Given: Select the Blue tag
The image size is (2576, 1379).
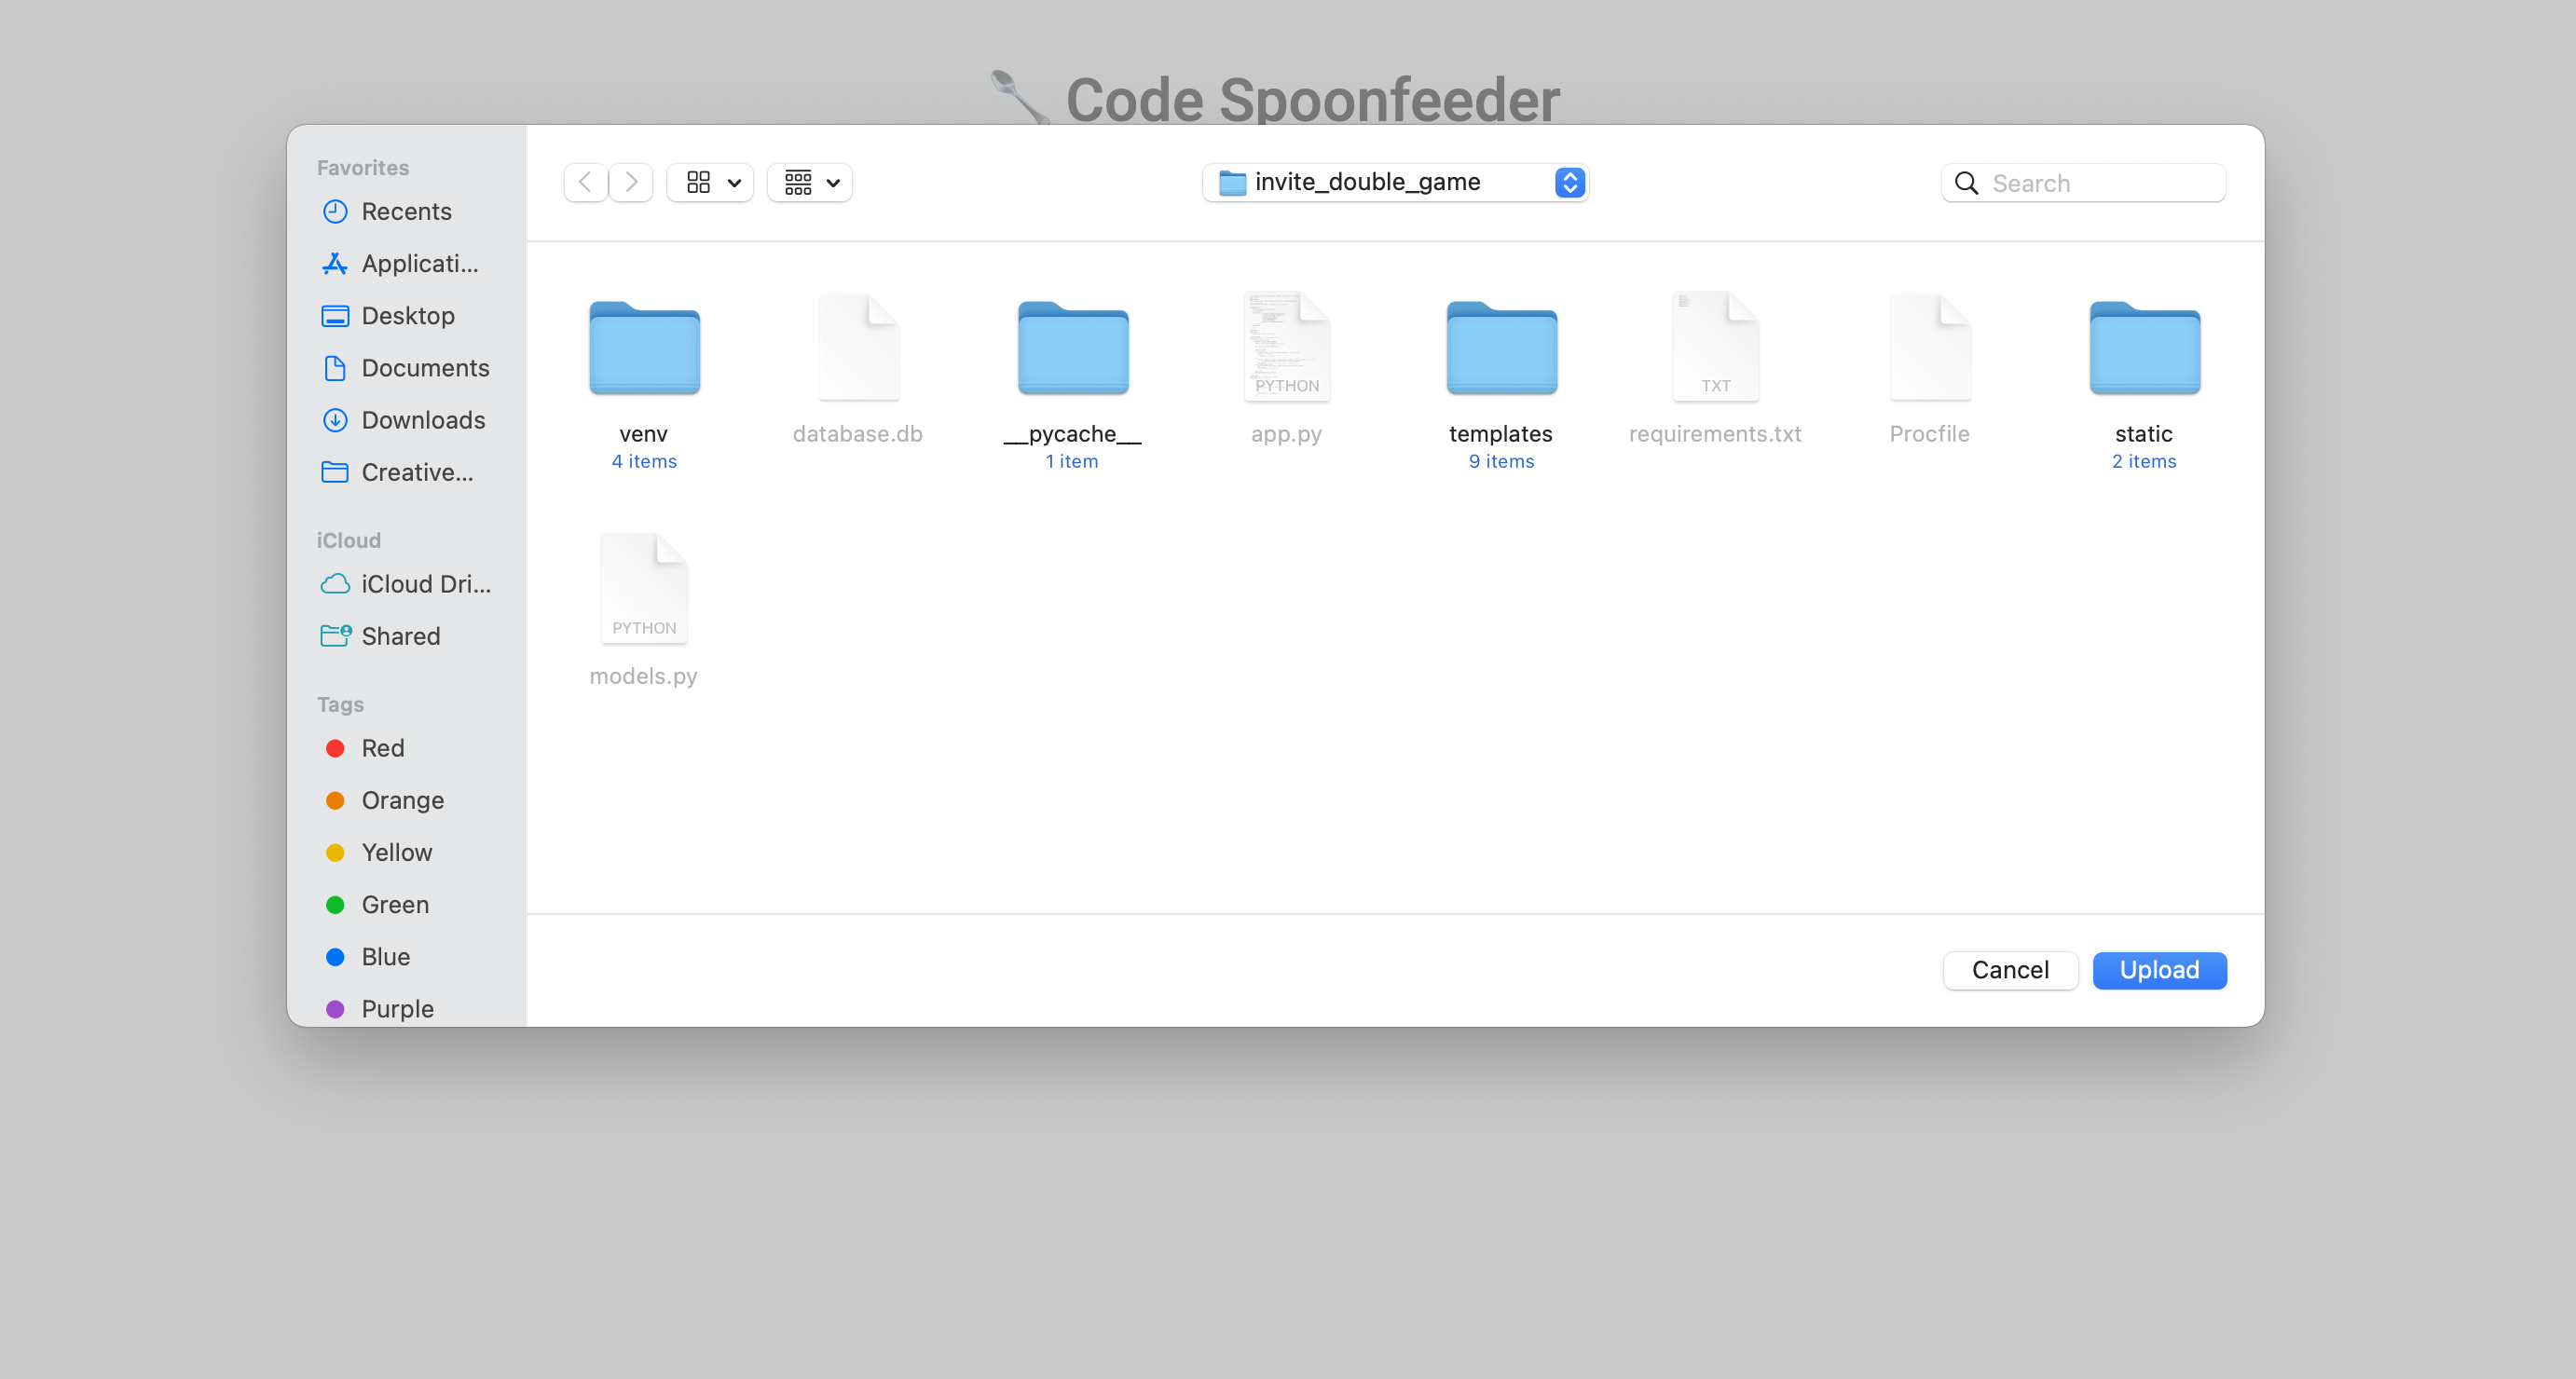Looking at the screenshot, I should pyautogui.click(x=385, y=957).
